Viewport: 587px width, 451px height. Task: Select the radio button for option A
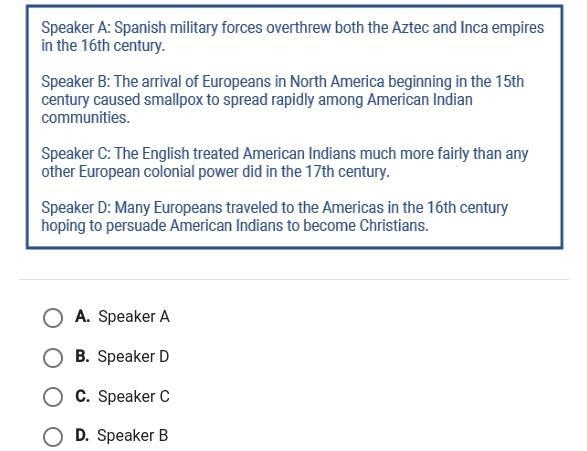(x=53, y=318)
